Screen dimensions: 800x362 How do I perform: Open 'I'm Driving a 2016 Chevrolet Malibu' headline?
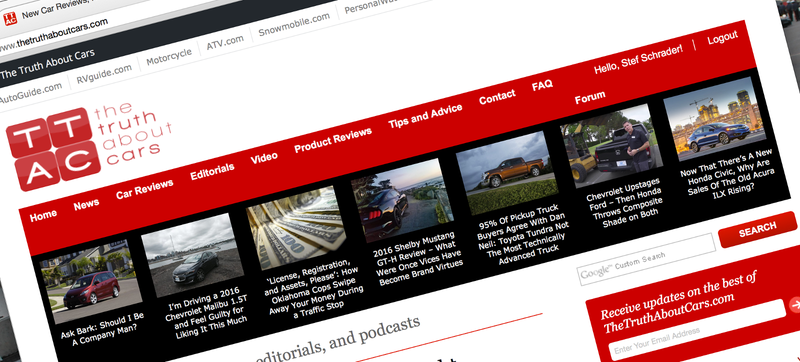(207, 313)
